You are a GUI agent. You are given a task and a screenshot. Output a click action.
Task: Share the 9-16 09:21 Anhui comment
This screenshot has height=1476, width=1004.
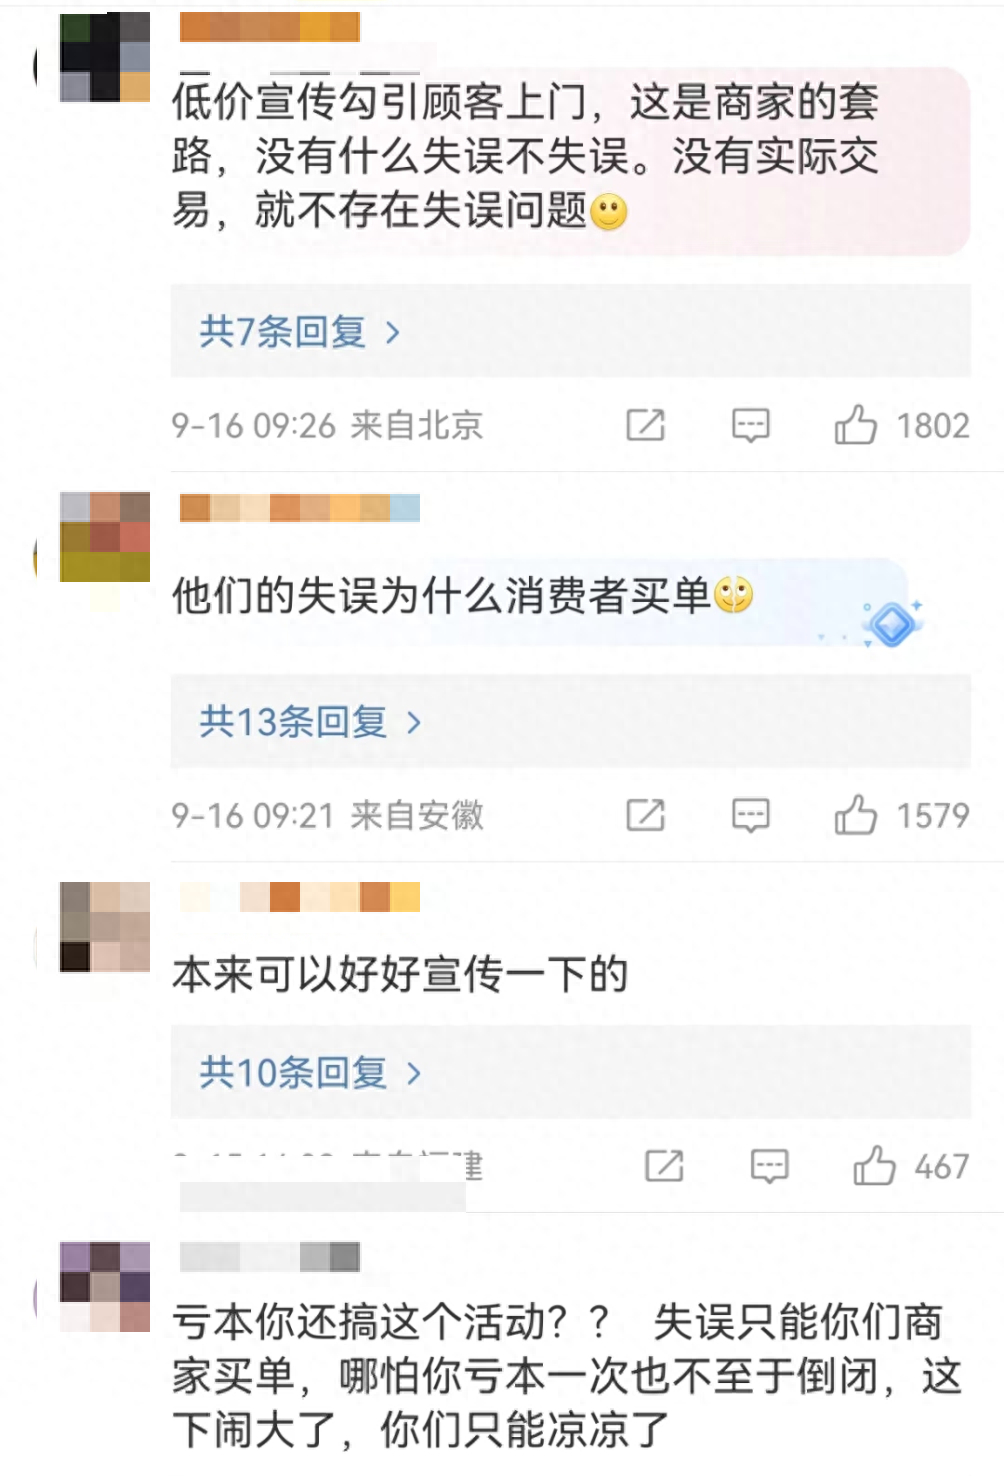click(645, 815)
